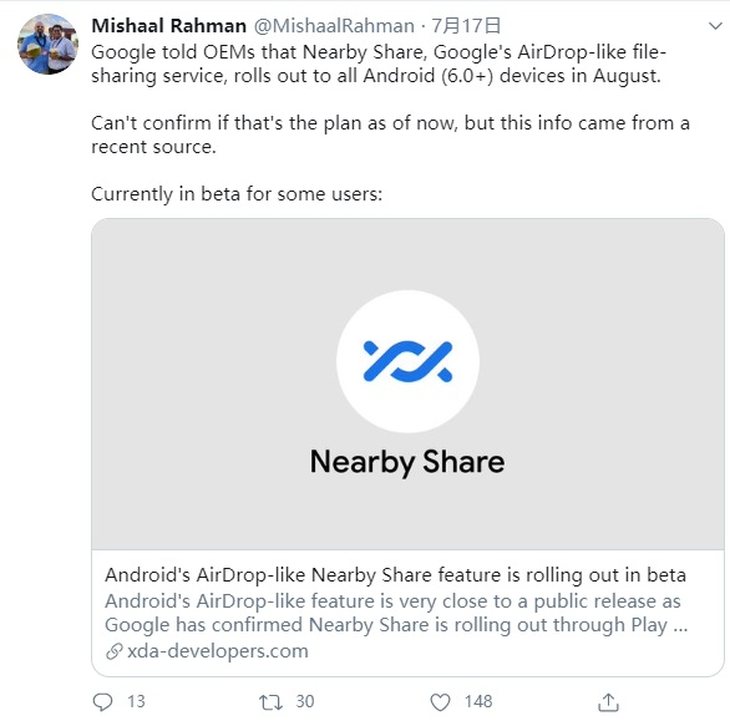View the 30 retweets count
730x721 pixels.
point(305,701)
